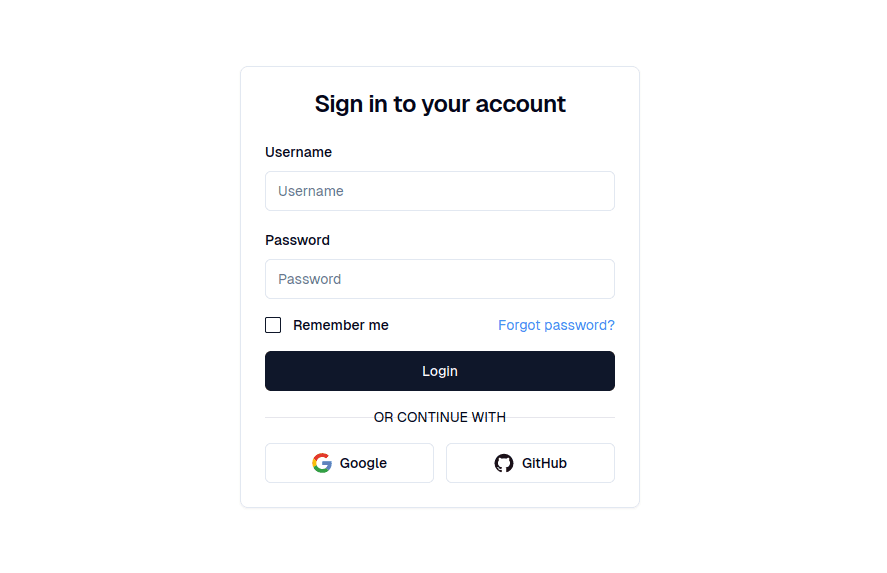Viewport: 887px width, 573px height.
Task: Select the Password placeholder text
Action: 309,279
